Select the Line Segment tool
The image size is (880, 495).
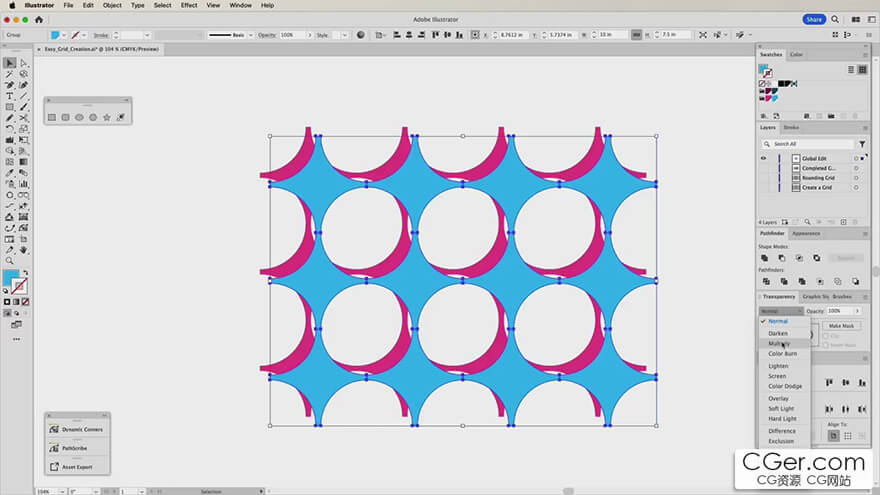[x=24, y=96]
